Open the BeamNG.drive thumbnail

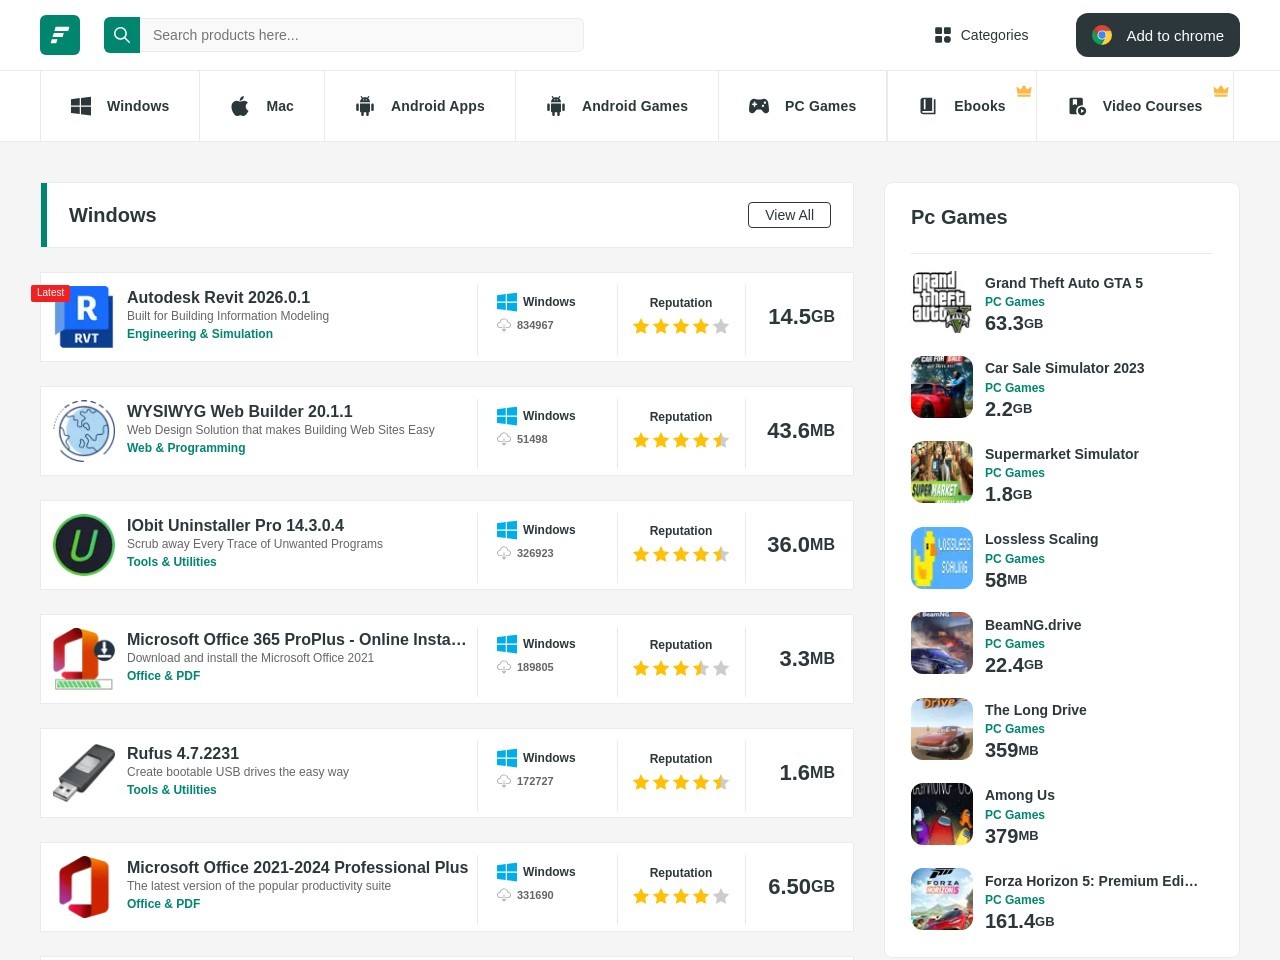click(942, 643)
